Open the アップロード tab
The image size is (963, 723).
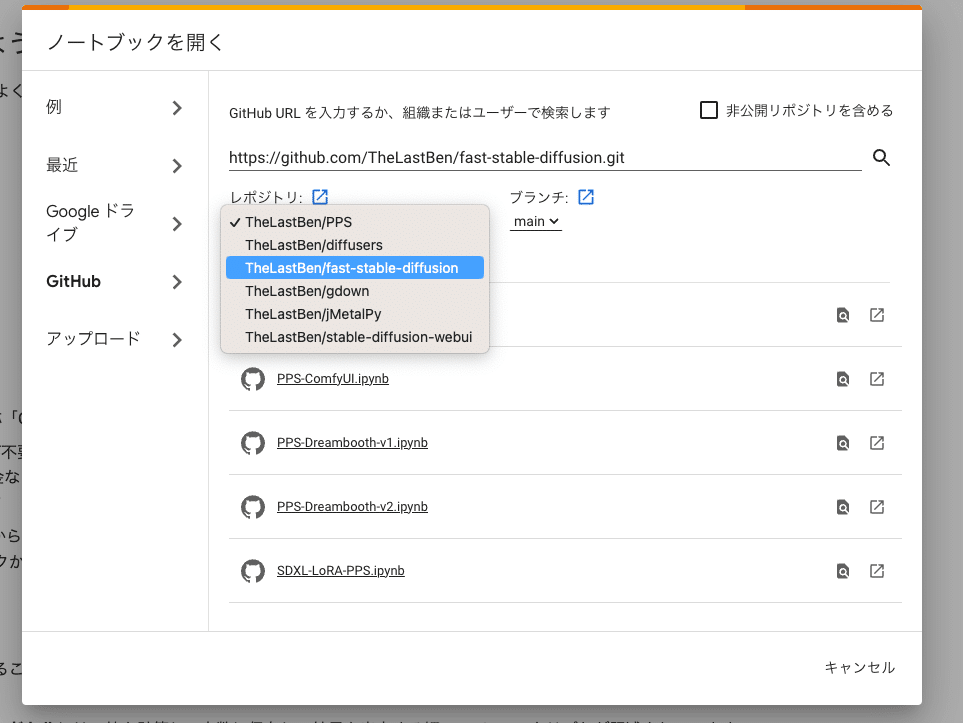(x=115, y=339)
